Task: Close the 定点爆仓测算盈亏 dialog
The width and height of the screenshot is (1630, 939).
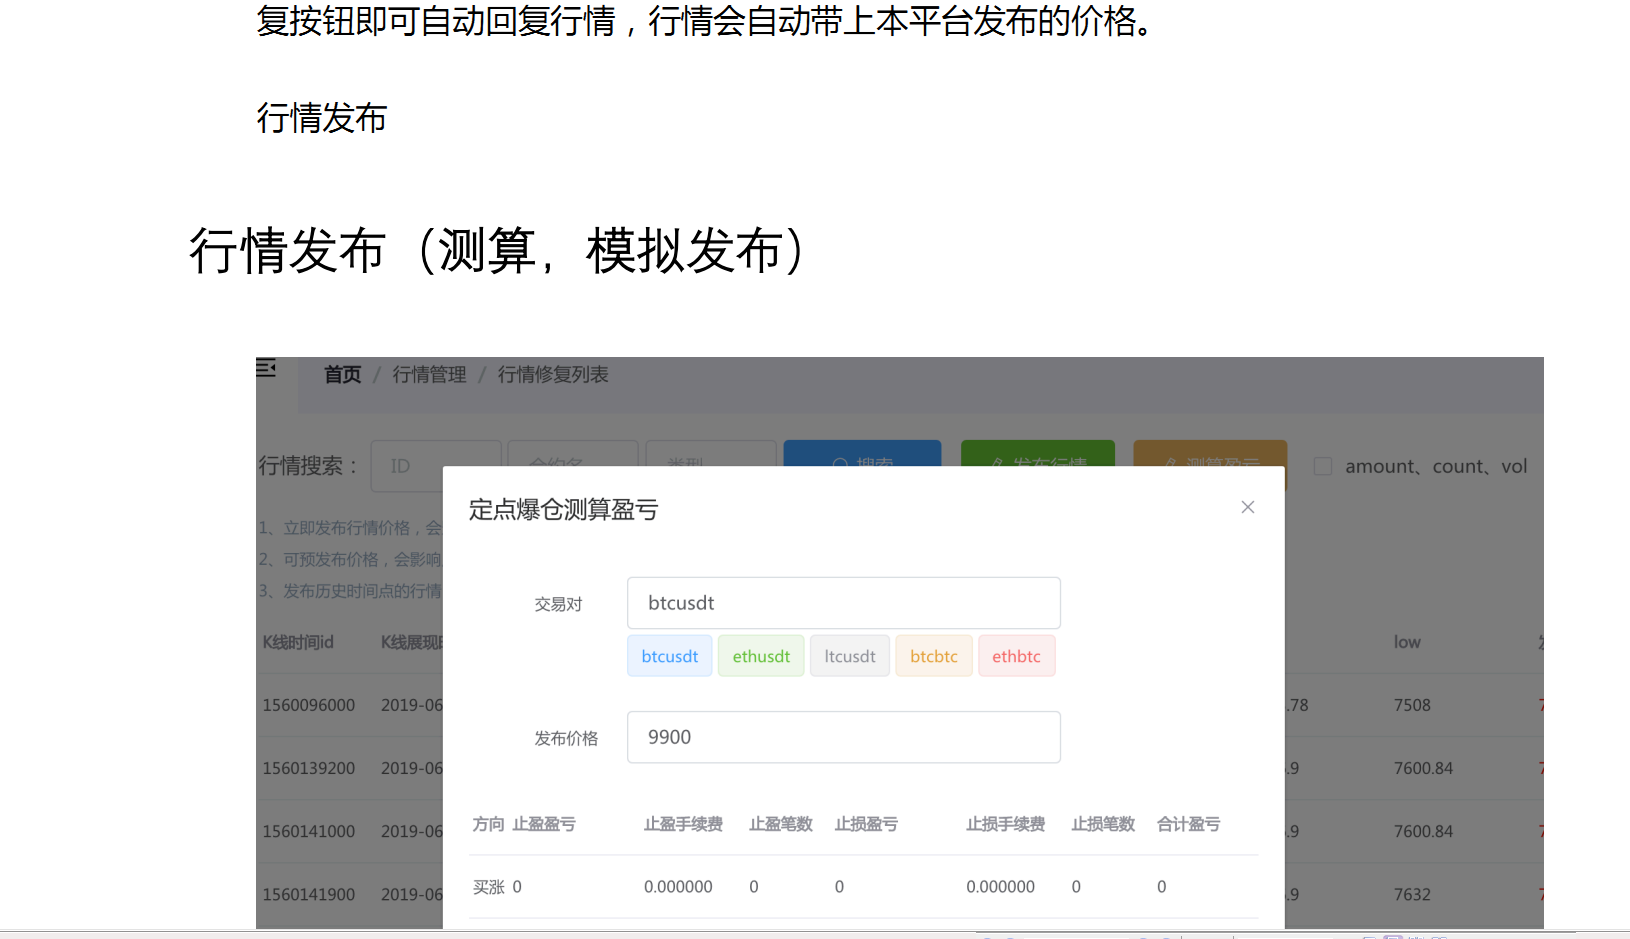Action: 1248,507
